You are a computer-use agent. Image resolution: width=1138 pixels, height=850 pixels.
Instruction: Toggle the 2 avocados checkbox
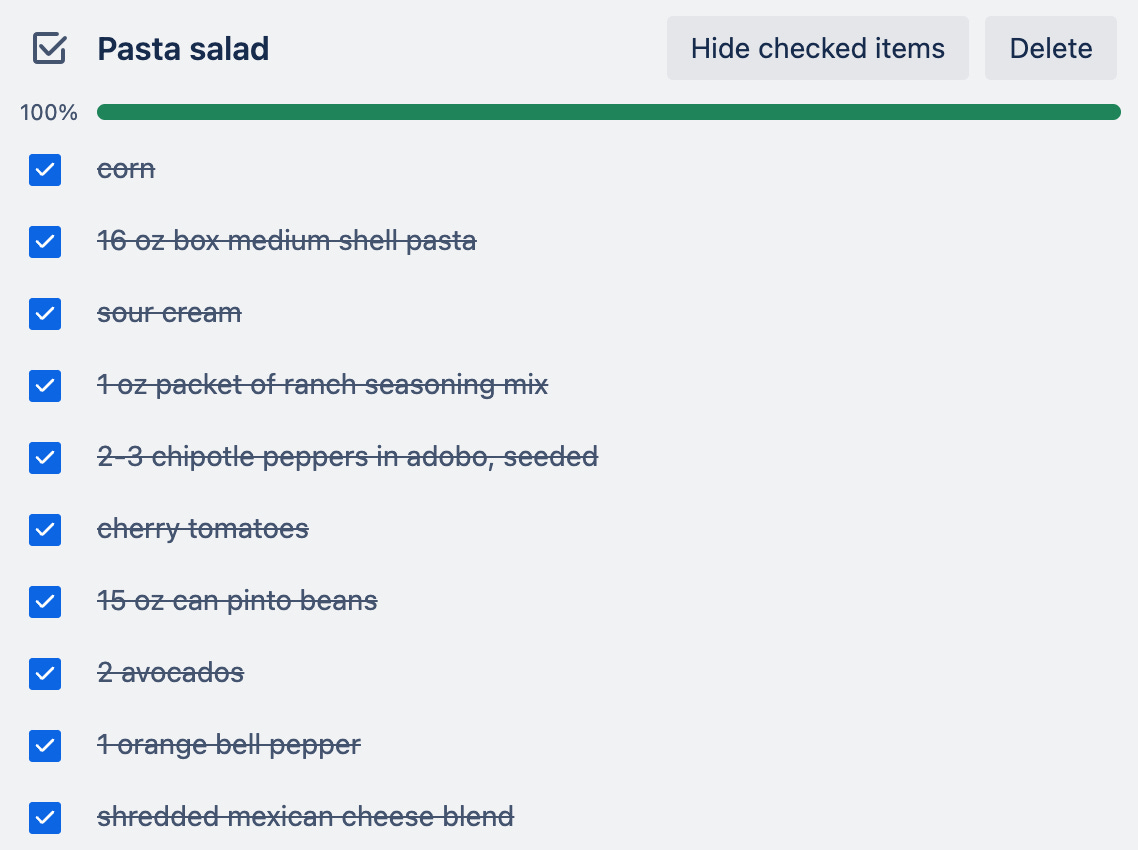[45, 674]
